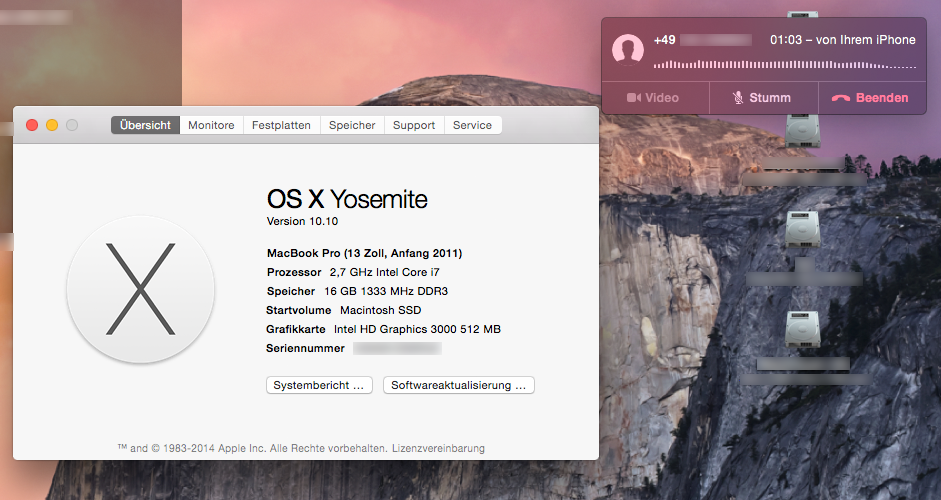941x500 pixels.
Task: Click the call audio waveform indicator
Action: click(x=784, y=64)
